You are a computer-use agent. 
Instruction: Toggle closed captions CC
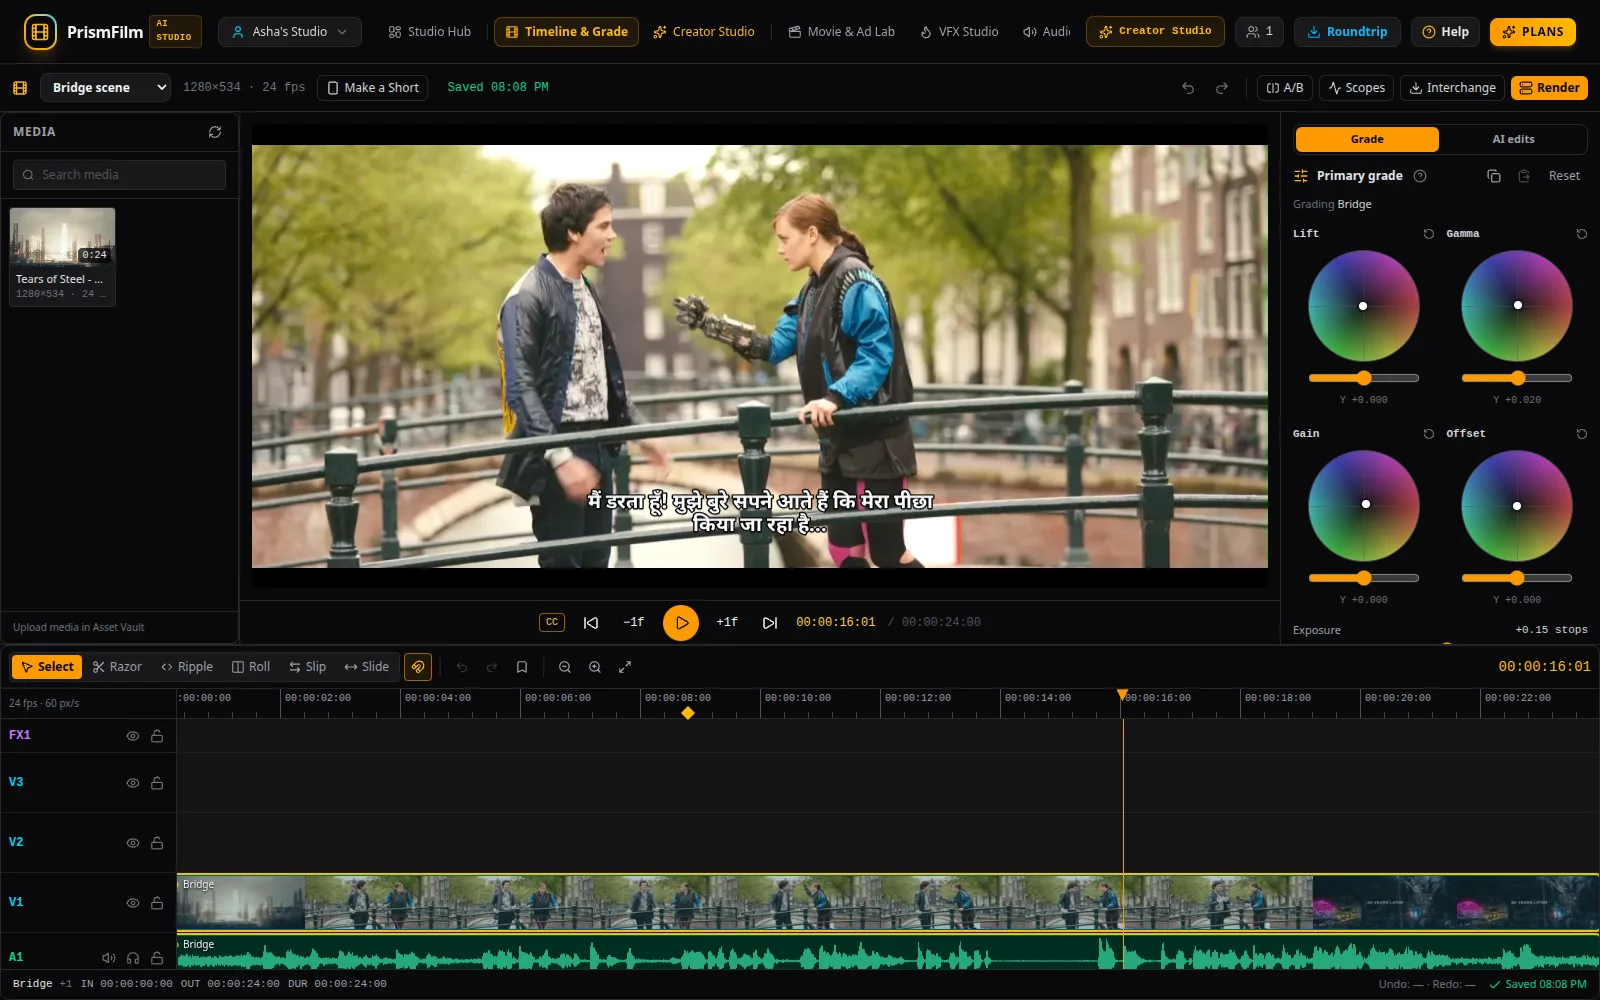pos(552,622)
